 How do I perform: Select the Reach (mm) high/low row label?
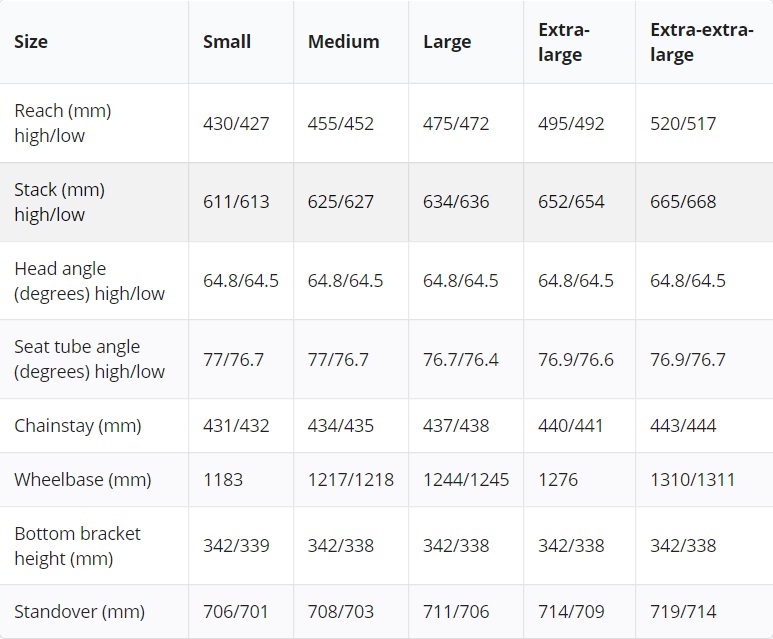point(62,123)
